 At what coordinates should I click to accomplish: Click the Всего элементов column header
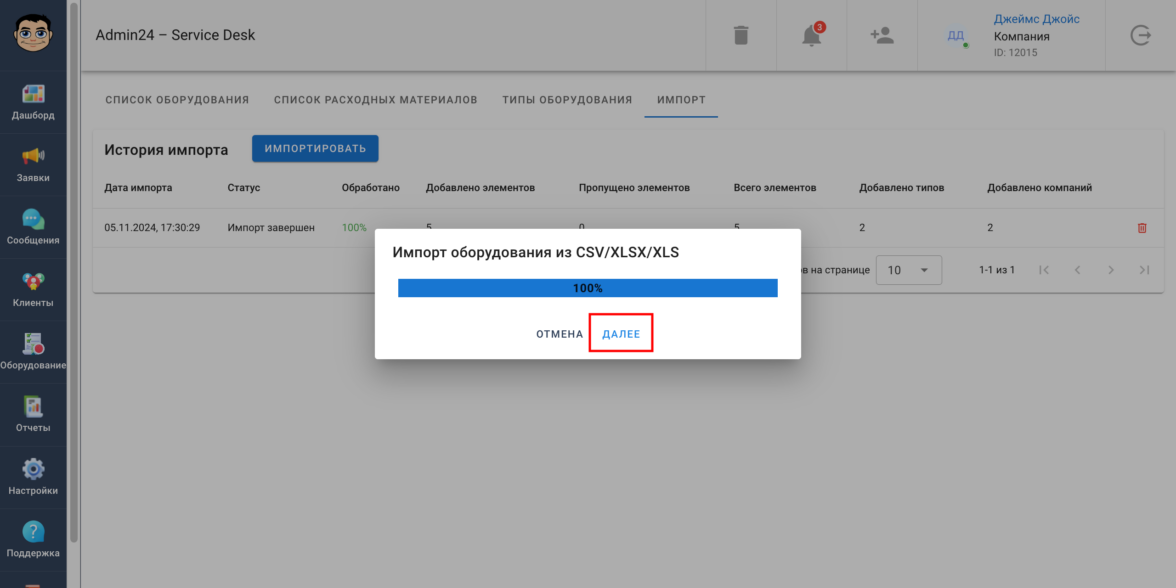click(775, 188)
